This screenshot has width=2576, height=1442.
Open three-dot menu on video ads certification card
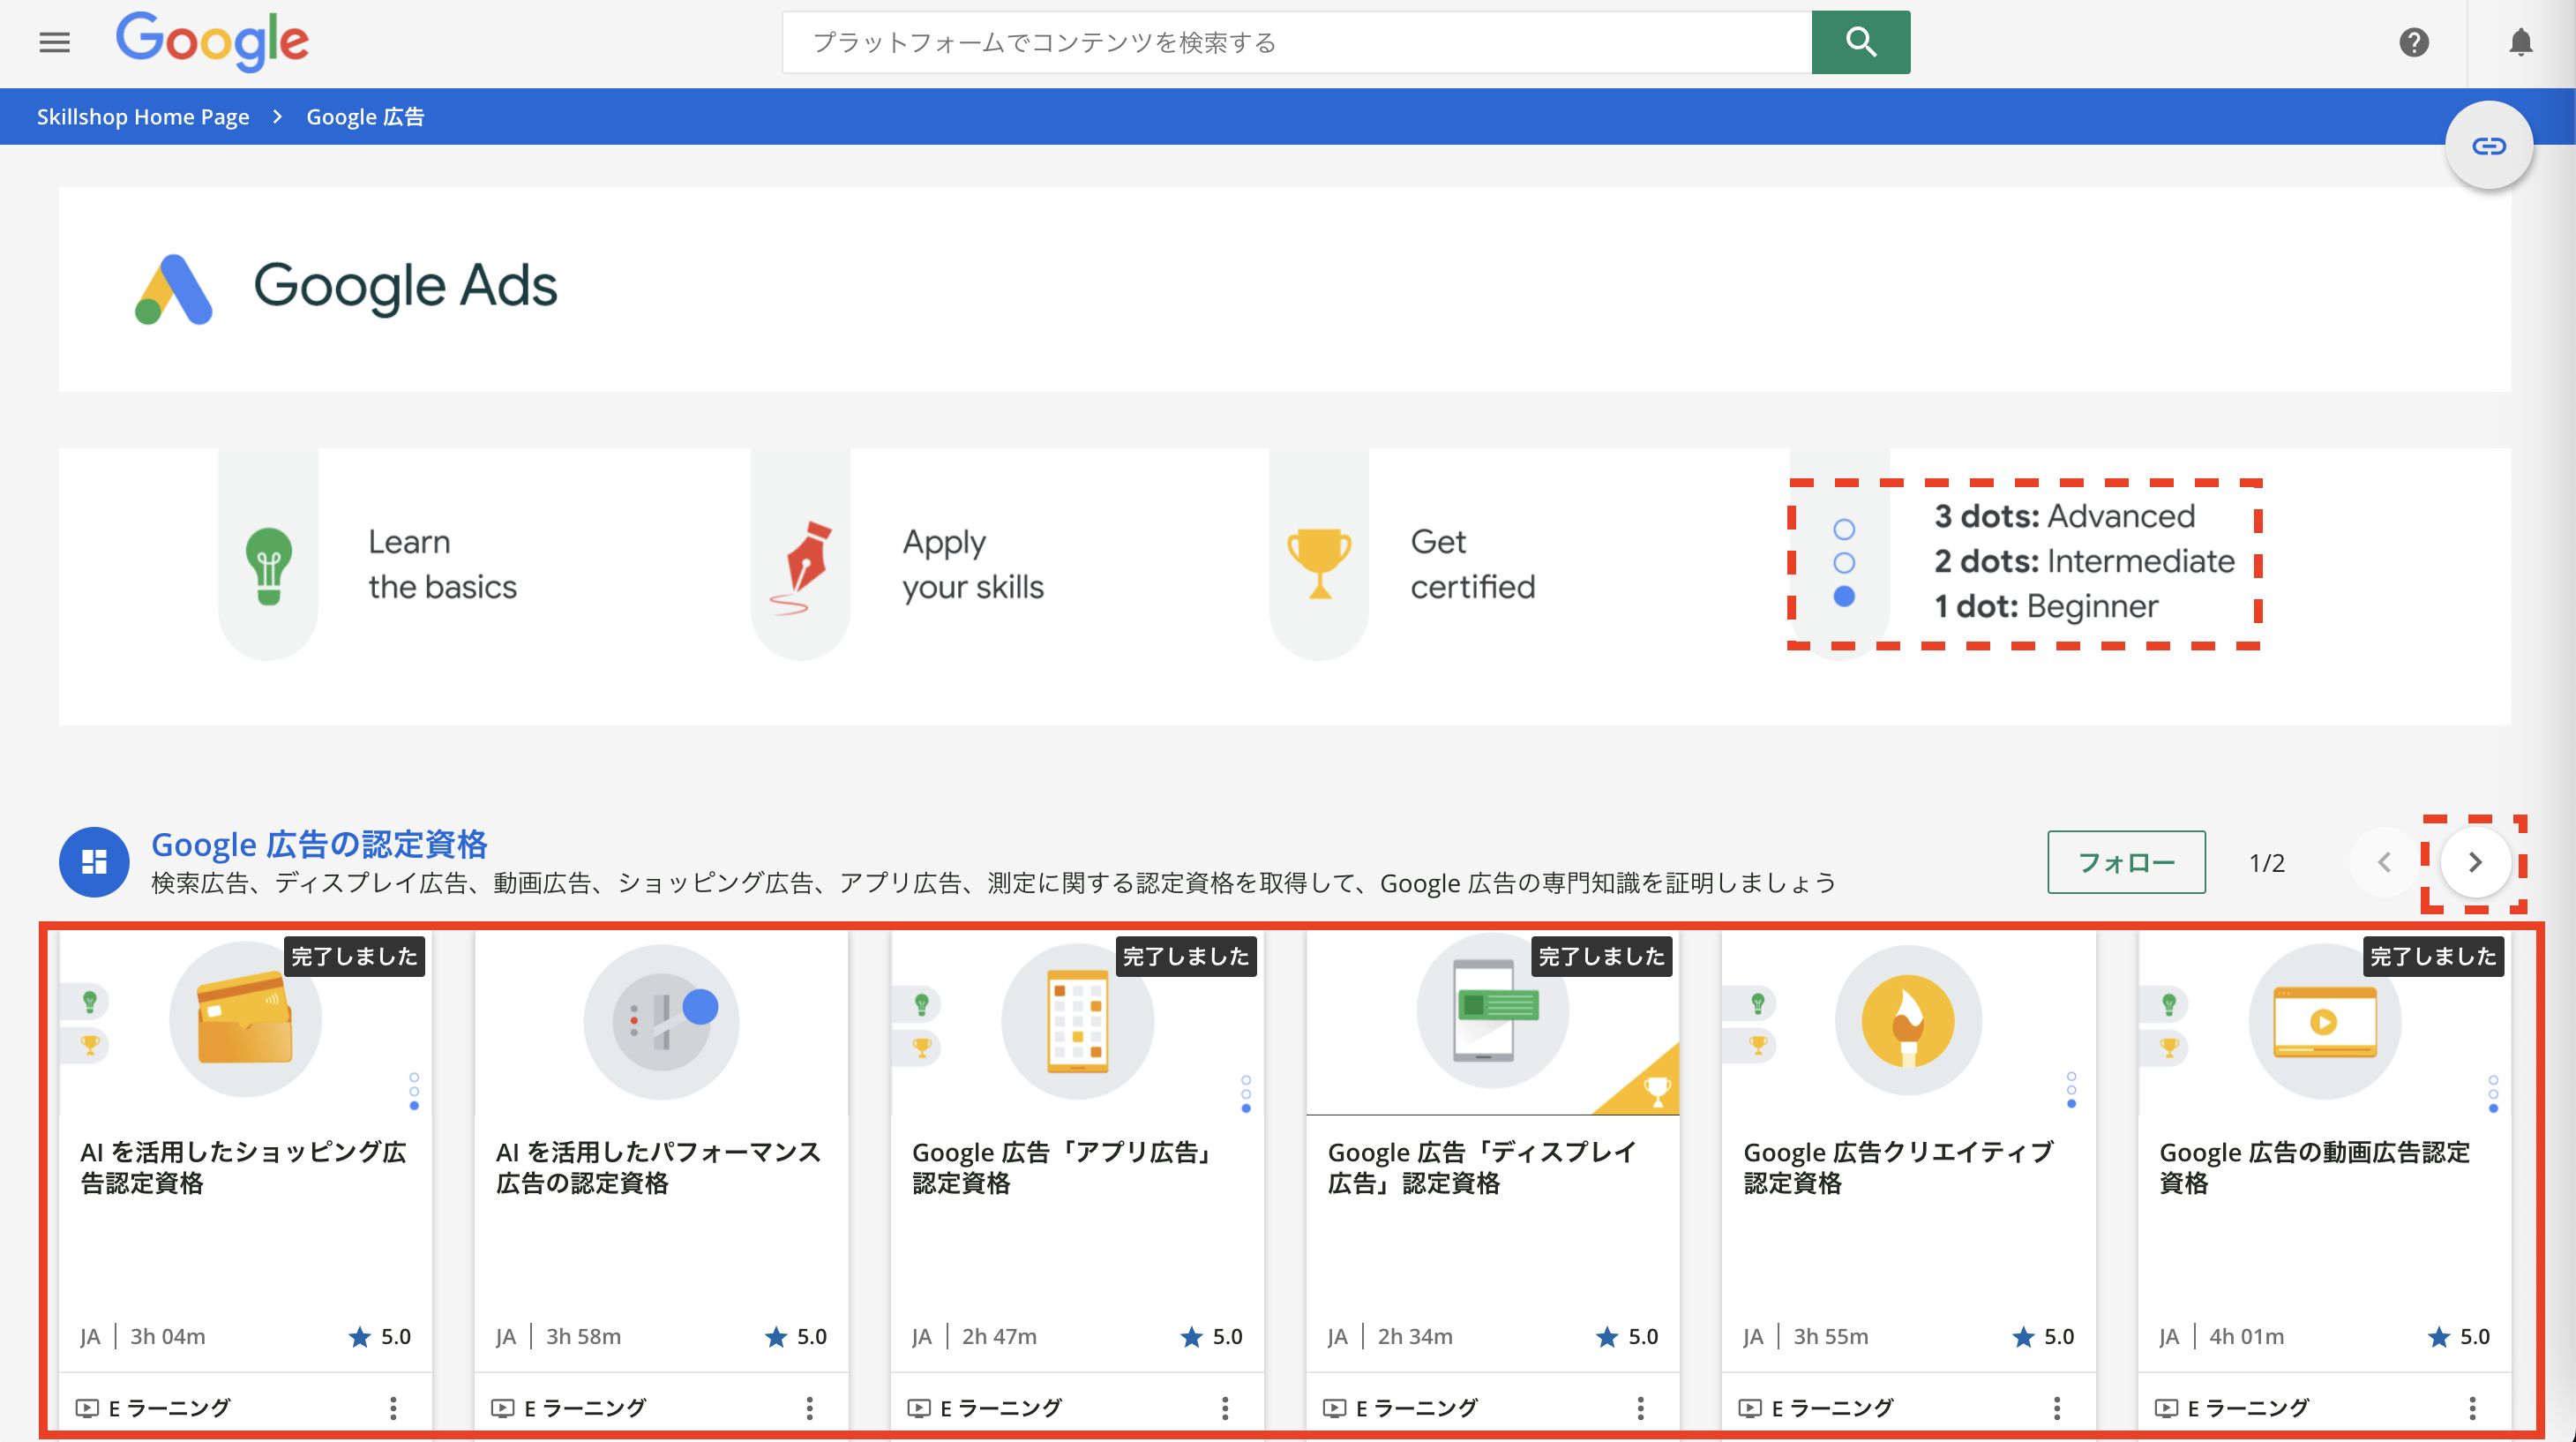pos(2472,1408)
